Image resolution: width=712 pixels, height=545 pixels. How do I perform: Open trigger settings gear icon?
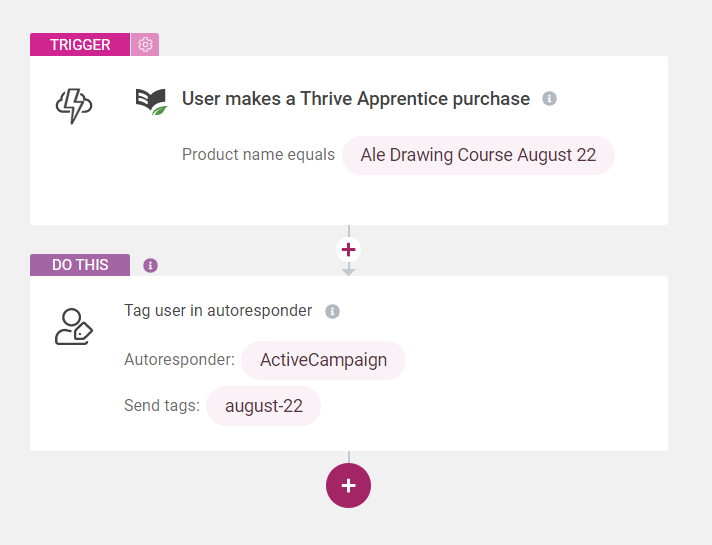145,45
